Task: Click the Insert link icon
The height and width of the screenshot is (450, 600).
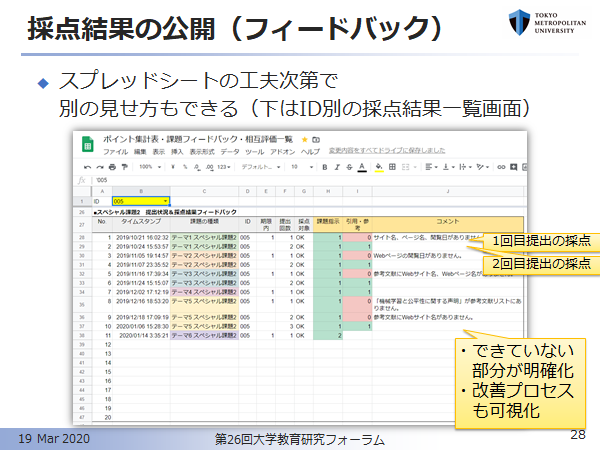Action: click(501, 167)
